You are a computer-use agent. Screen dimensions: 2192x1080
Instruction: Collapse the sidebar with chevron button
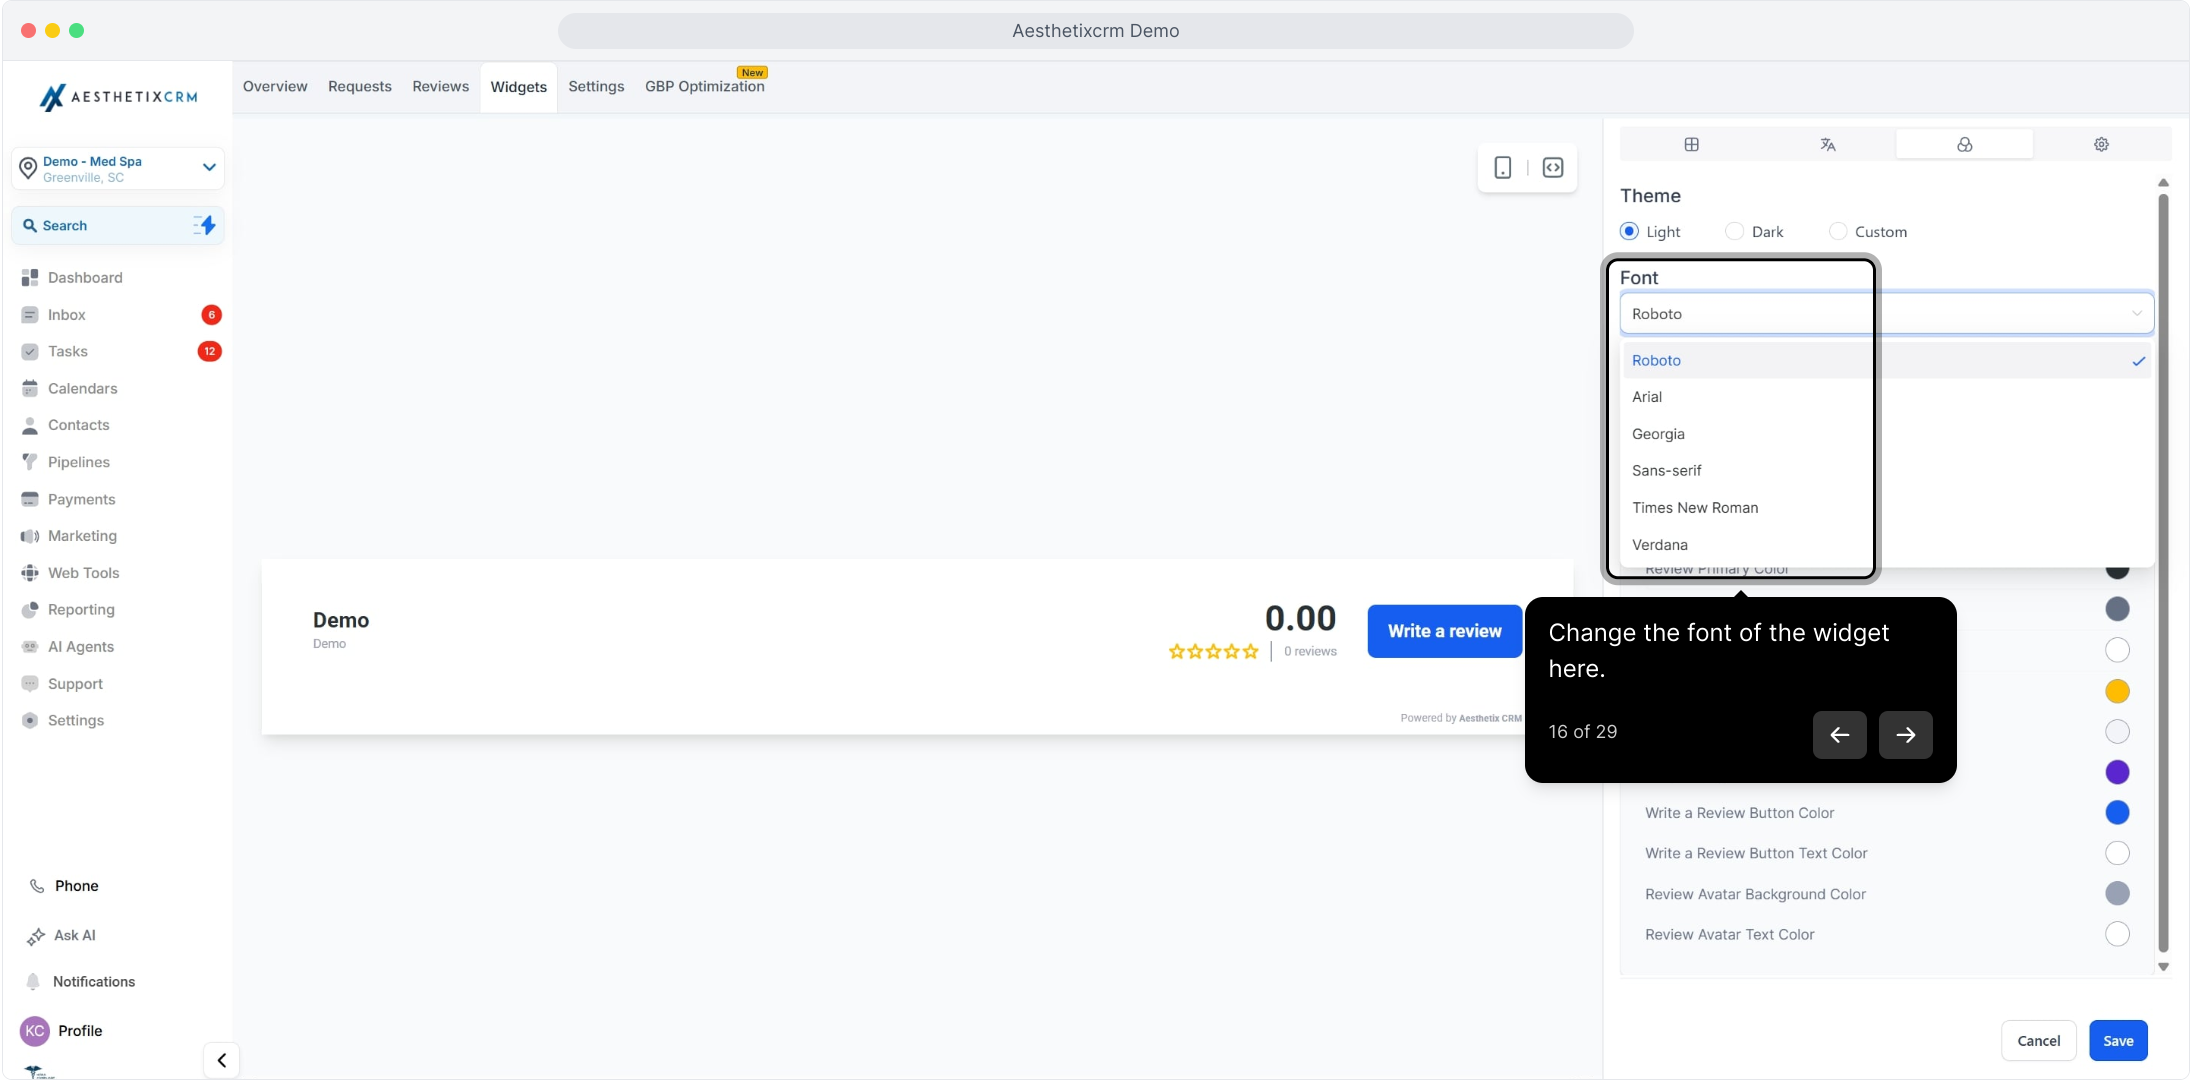pyautogui.click(x=221, y=1060)
